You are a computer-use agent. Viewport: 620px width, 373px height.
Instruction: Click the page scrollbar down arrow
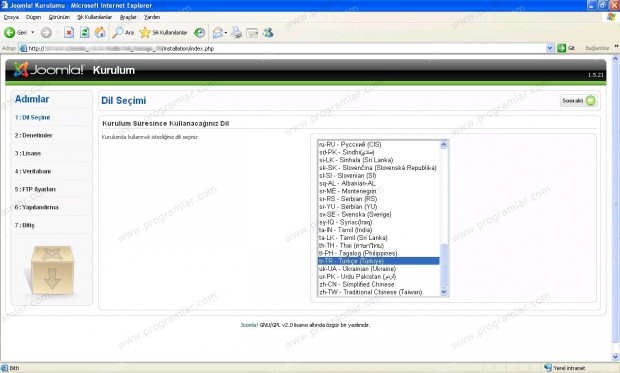(615, 357)
